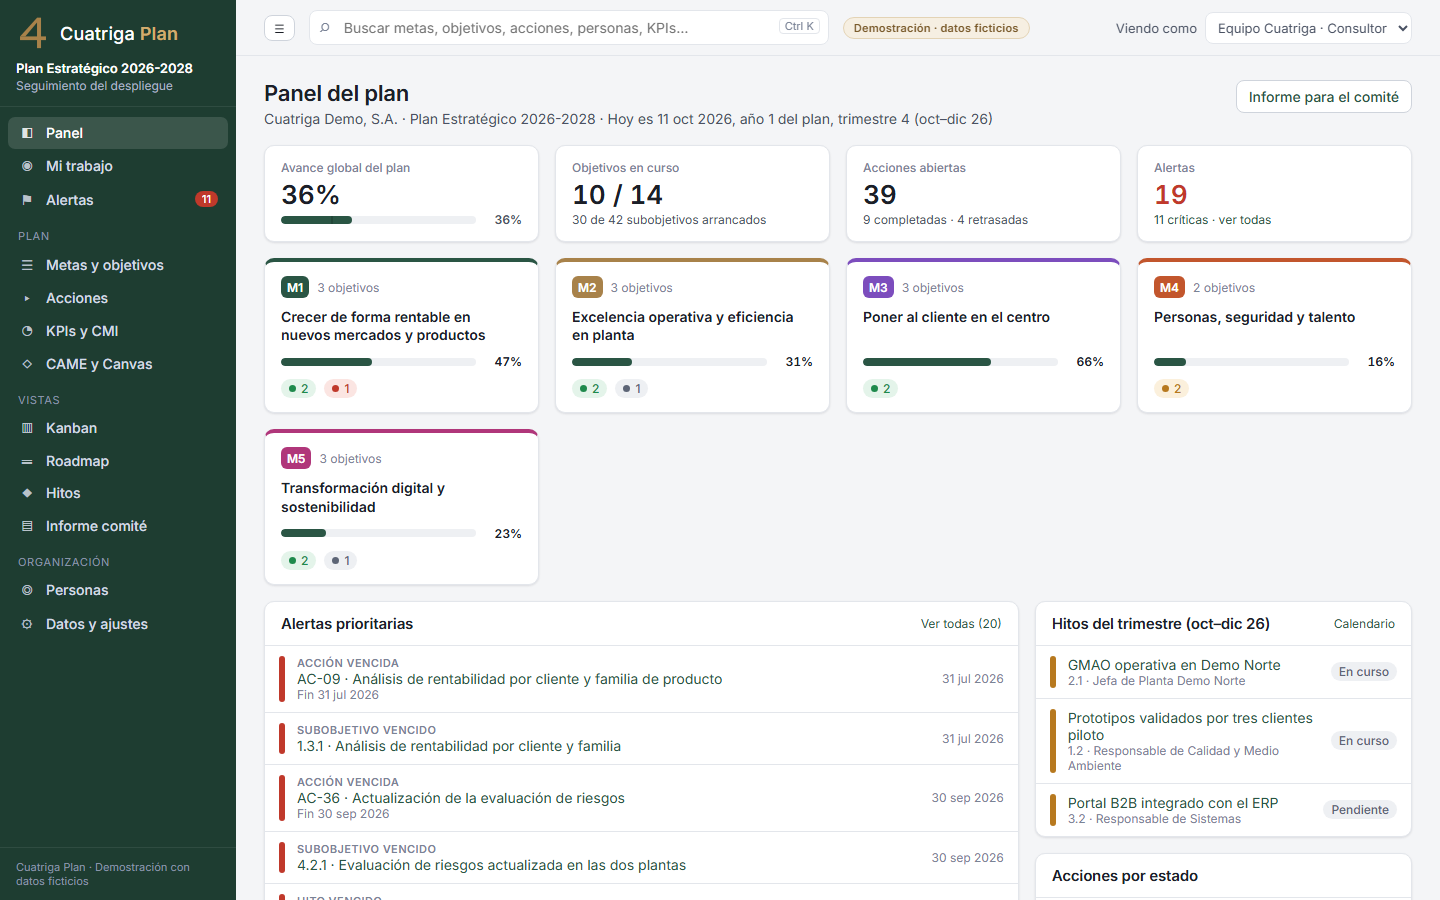The image size is (1440, 900).
Task: Open Kanban view from the sidebar
Action: coord(118,428)
